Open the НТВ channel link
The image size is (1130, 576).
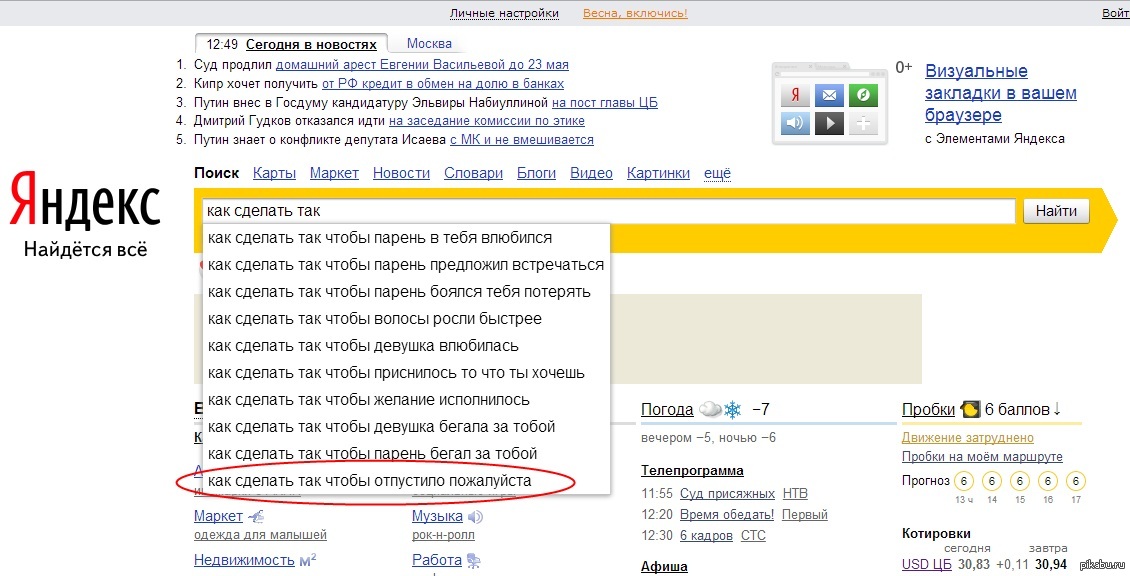[x=795, y=494]
